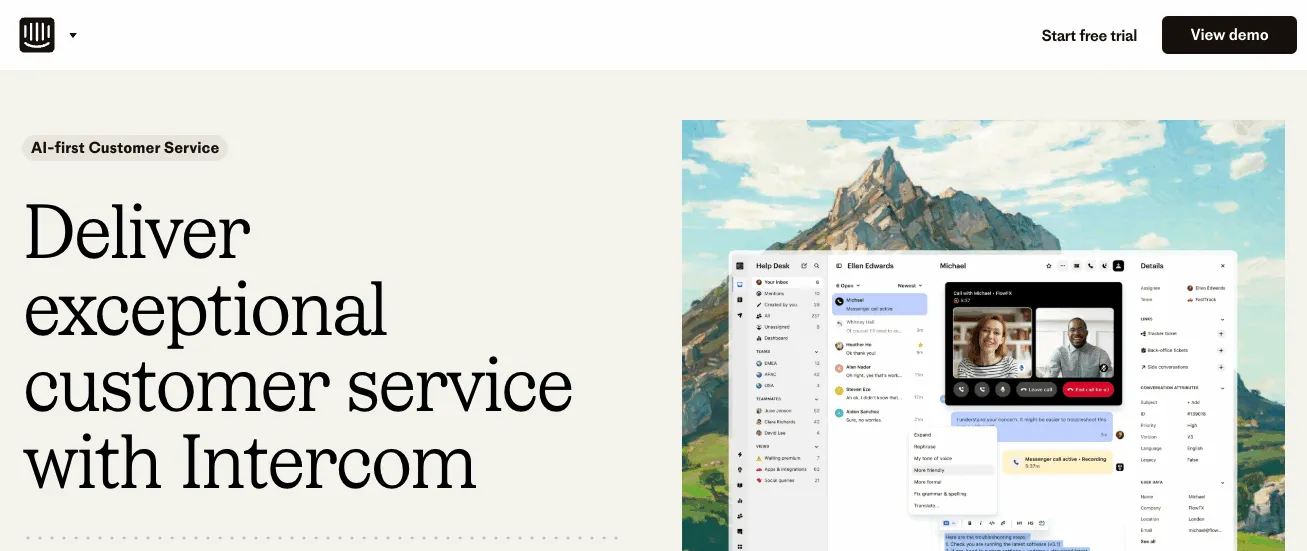Viewport: 1307px width, 551px height.
Task: Open the Apps & integrations view
Action: tap(788, 468)
